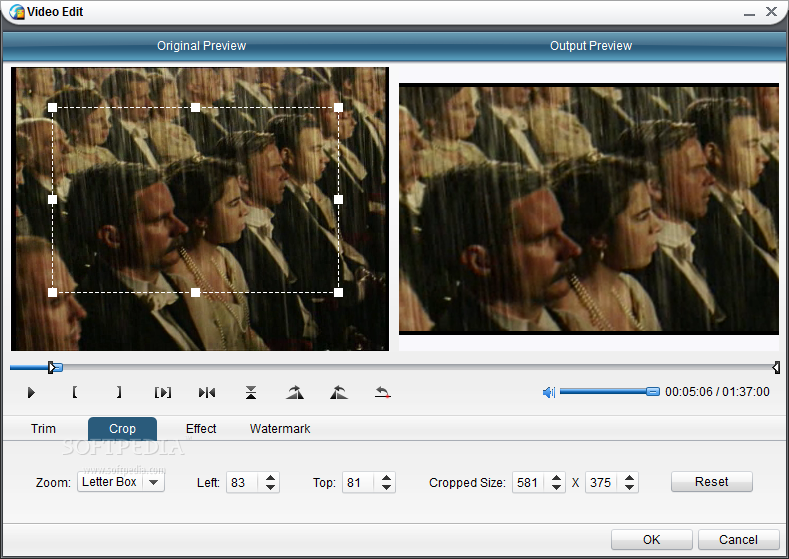The image size is (789, 559).
Task: Click the volume slider handle
Action: tap(653, 391)
